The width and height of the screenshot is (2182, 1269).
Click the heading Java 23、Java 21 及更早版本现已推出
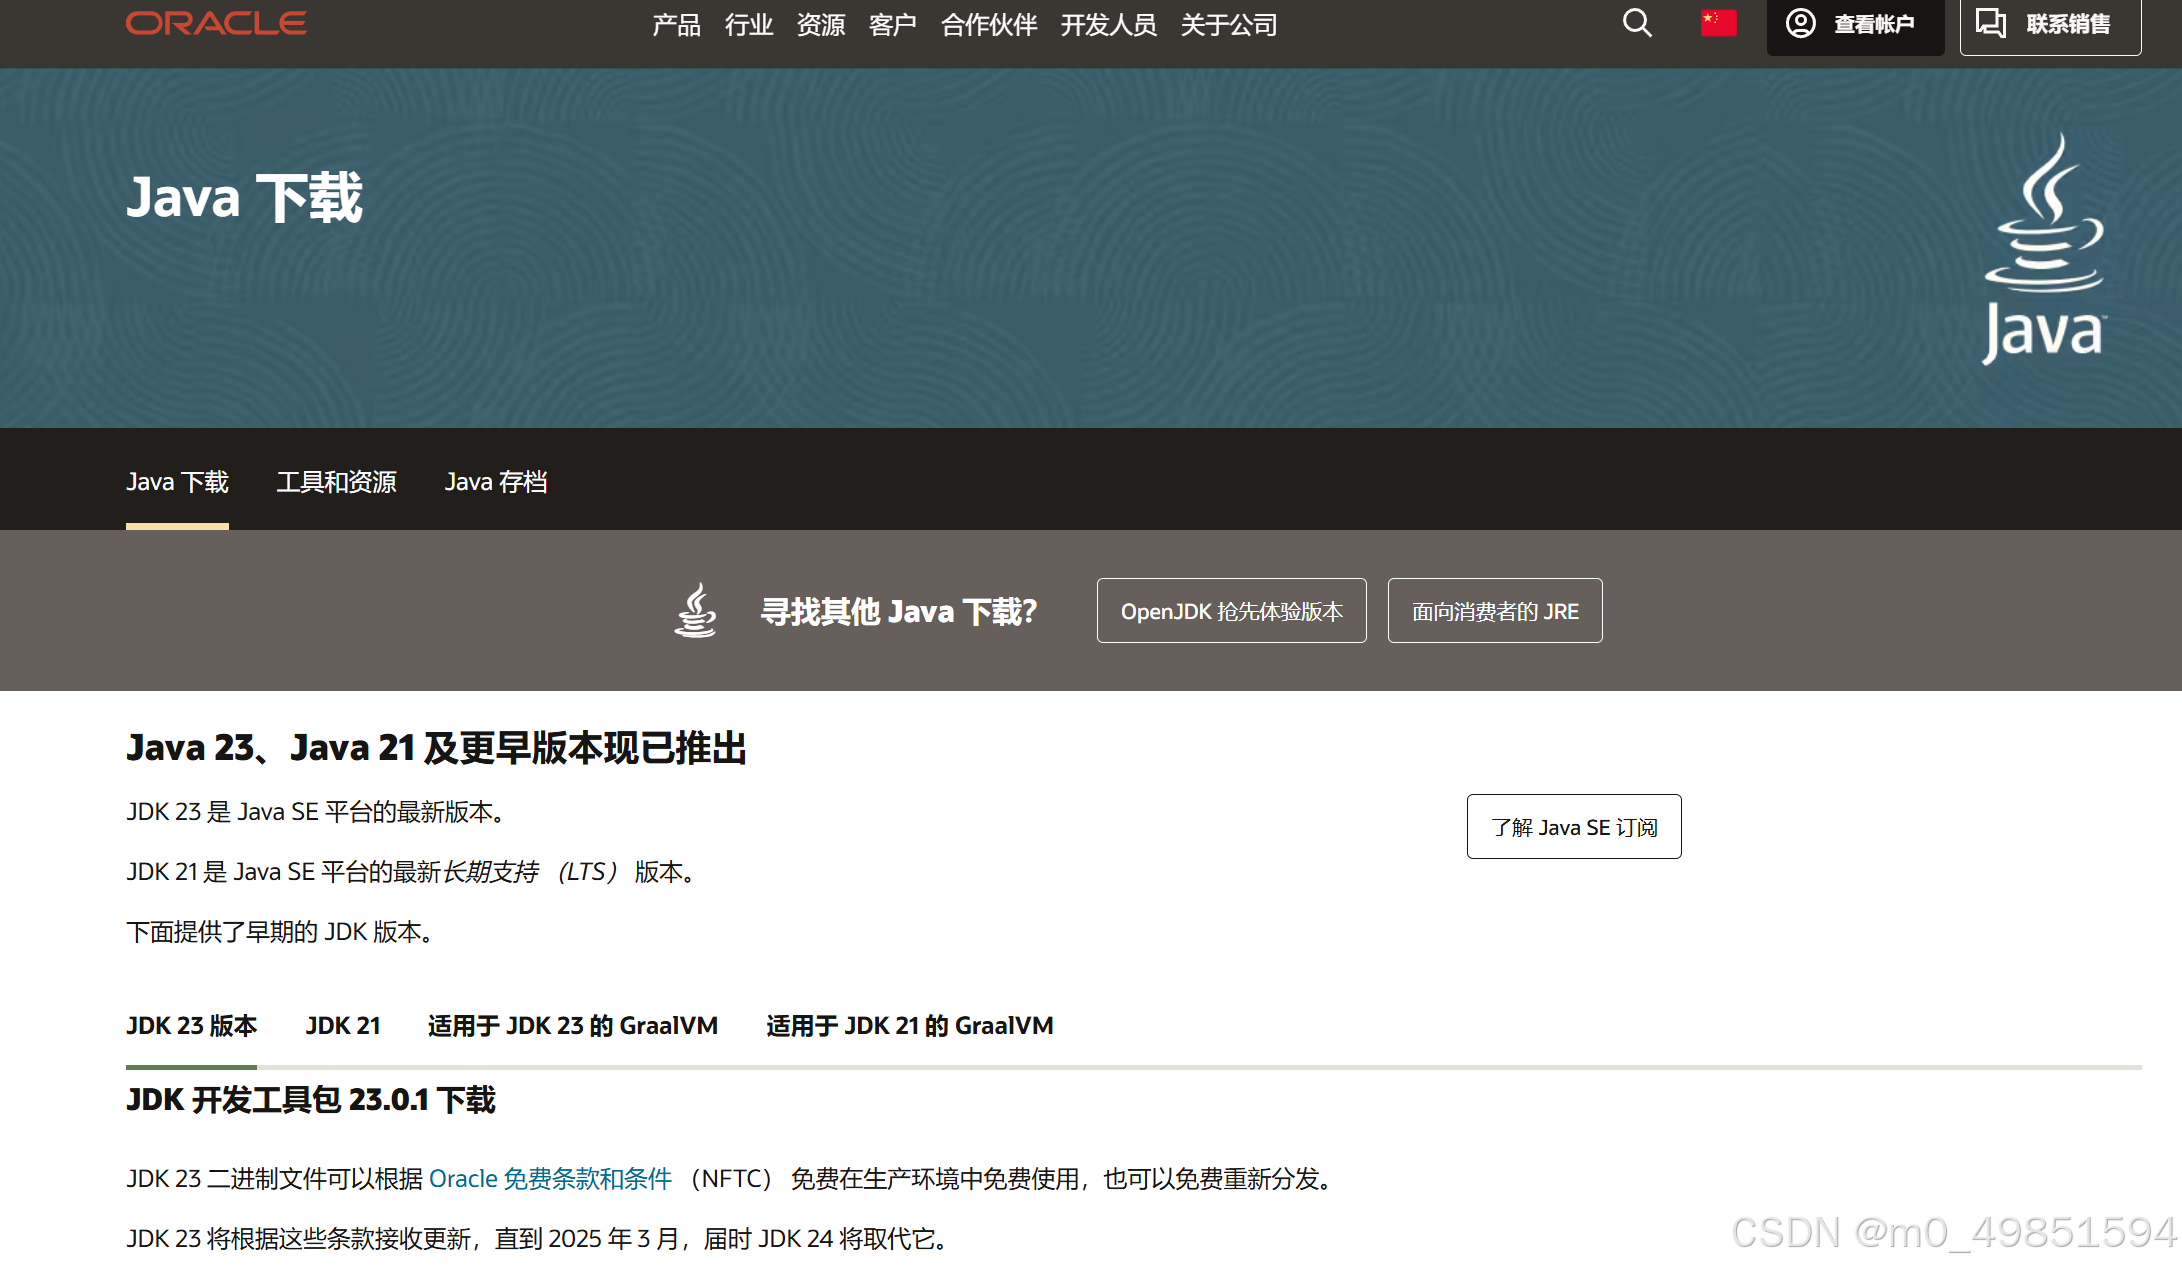pyautogui.click(x=436, y=748)
